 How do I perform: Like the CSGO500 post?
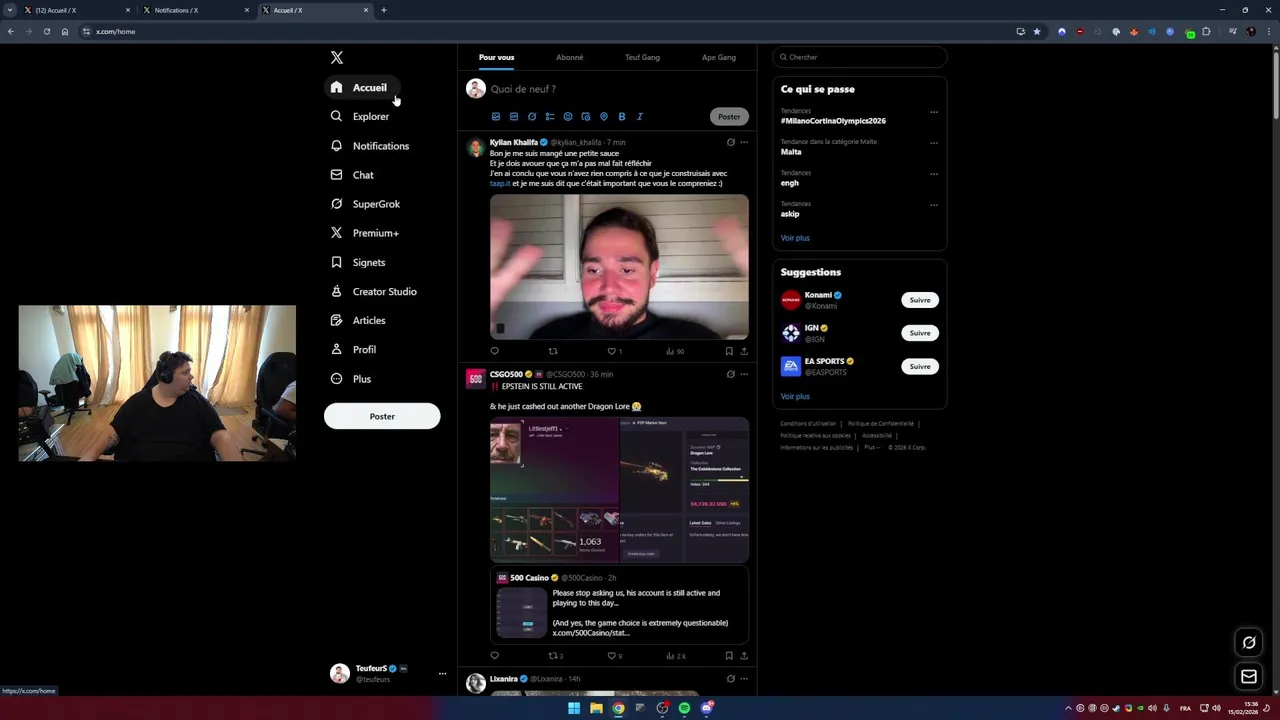pos(614,656)
